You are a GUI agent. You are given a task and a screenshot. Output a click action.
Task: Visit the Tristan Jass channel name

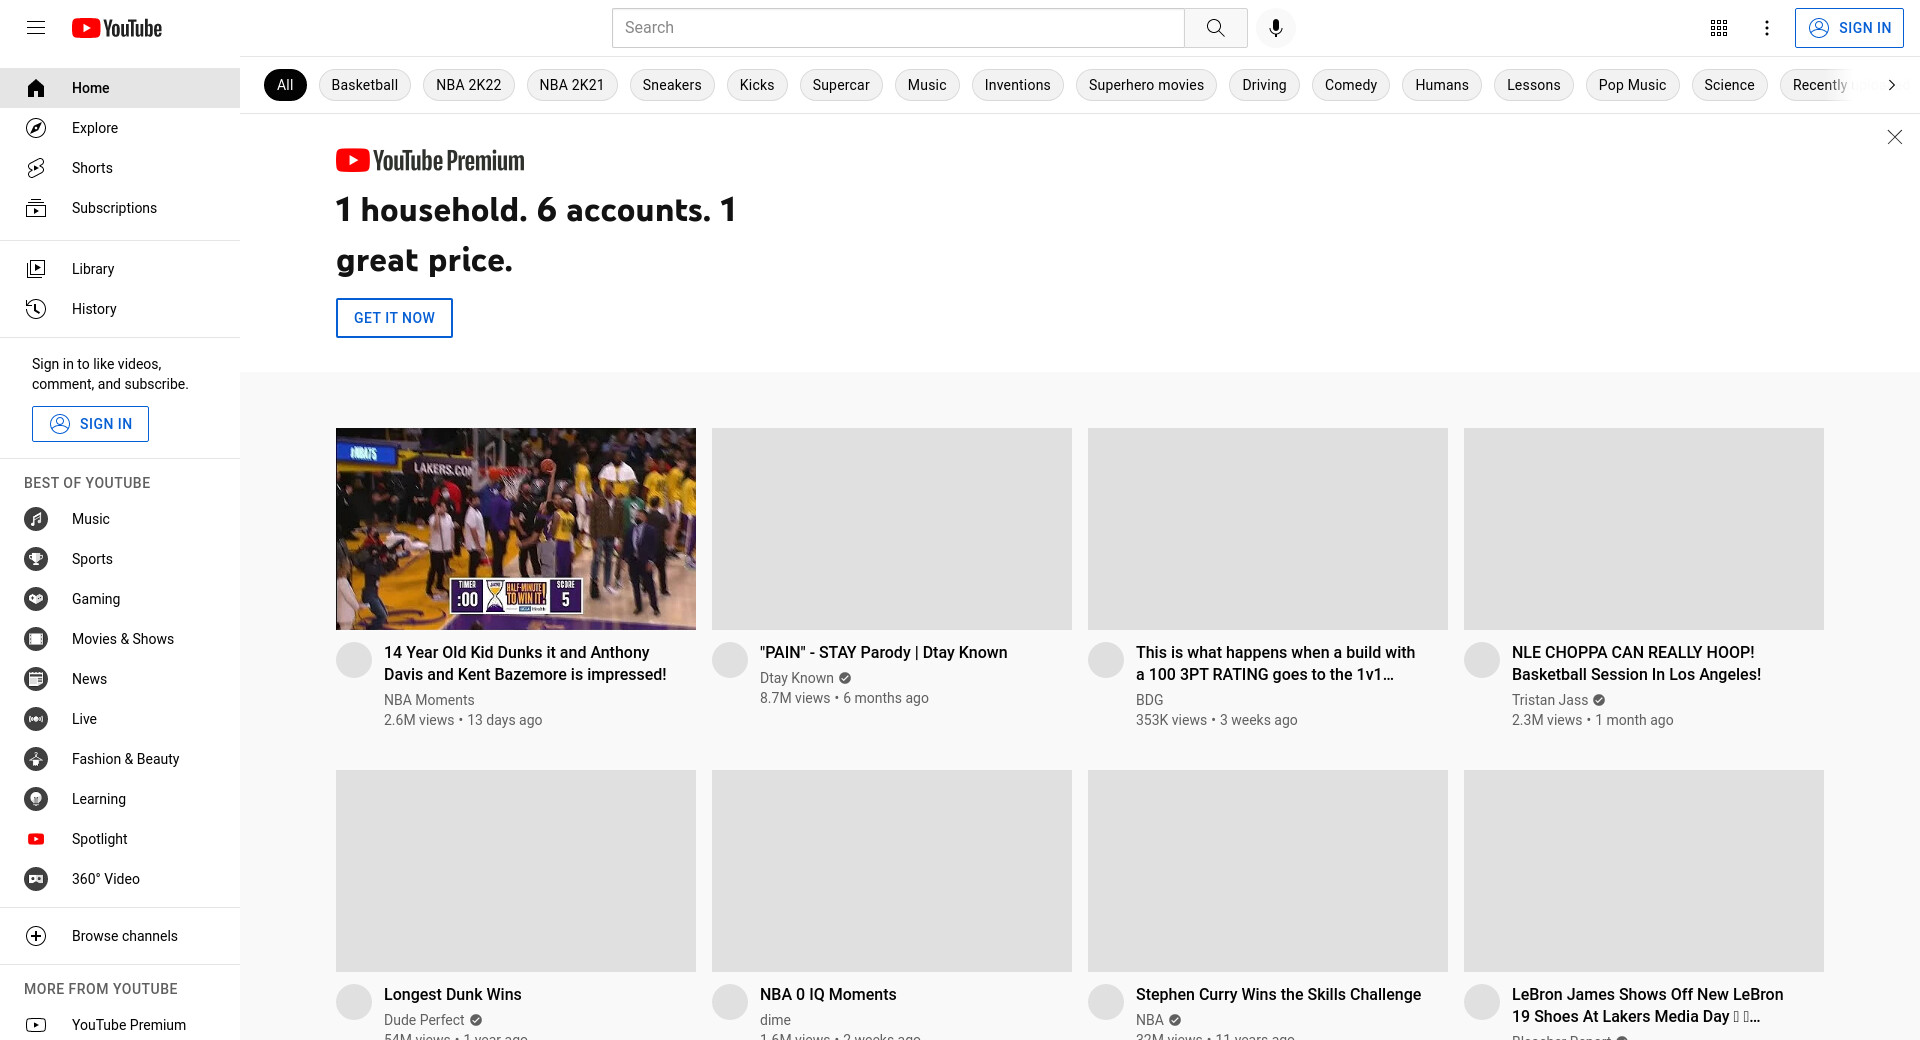point(1550,700)
